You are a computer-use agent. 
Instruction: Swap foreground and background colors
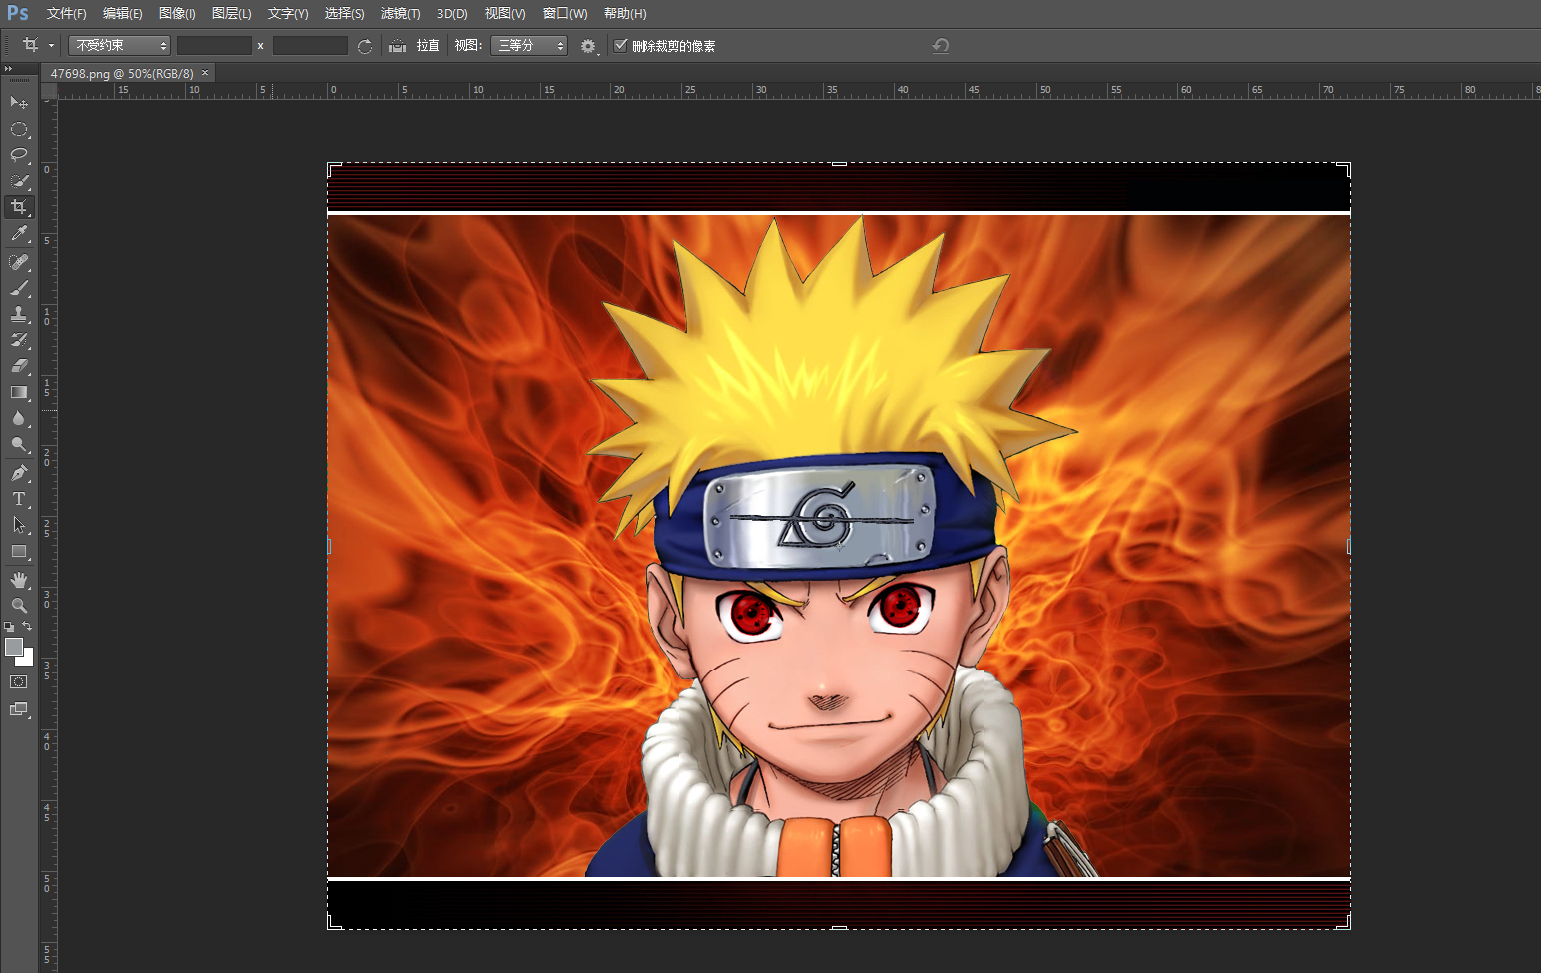pyautogui.click(x=27, y=627)
